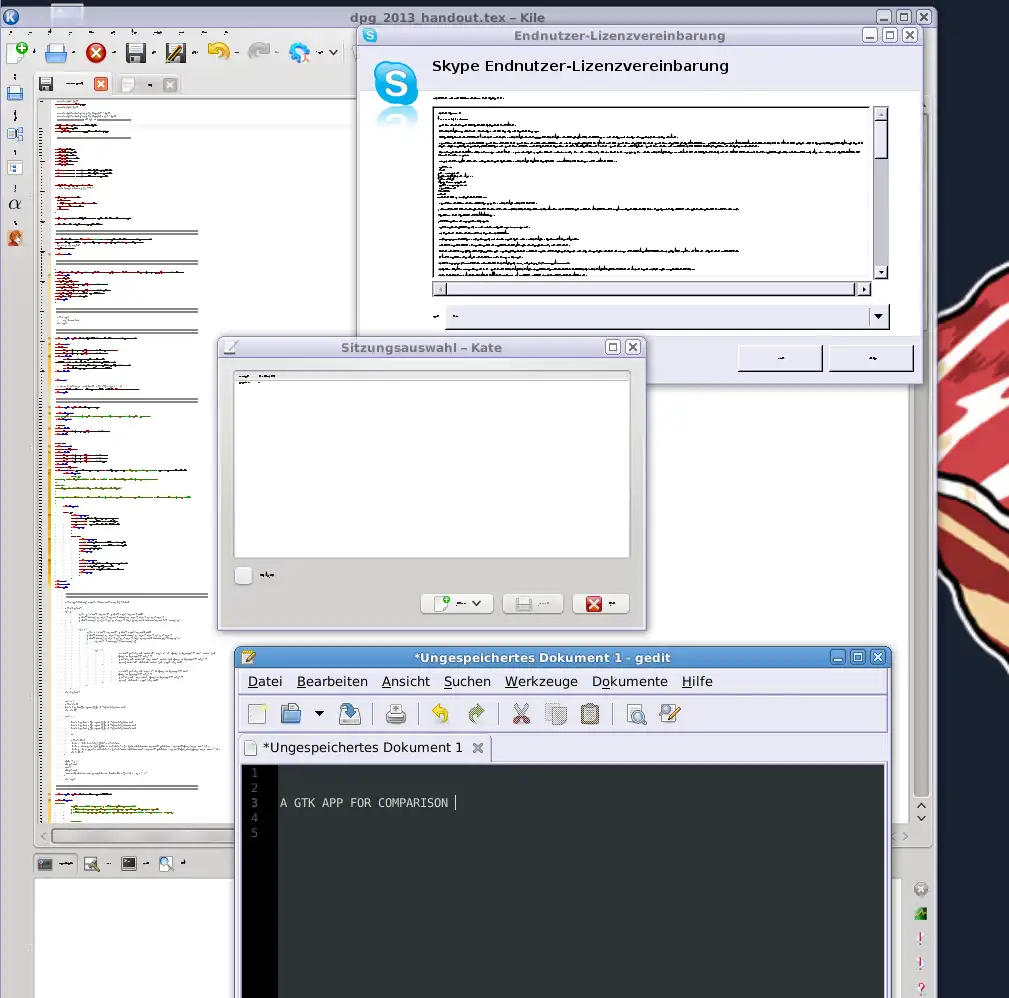1009x998 pixels.
Task: Open the Konsole tab icon in Kile bottom bar
Action: (x=136, y=864)
